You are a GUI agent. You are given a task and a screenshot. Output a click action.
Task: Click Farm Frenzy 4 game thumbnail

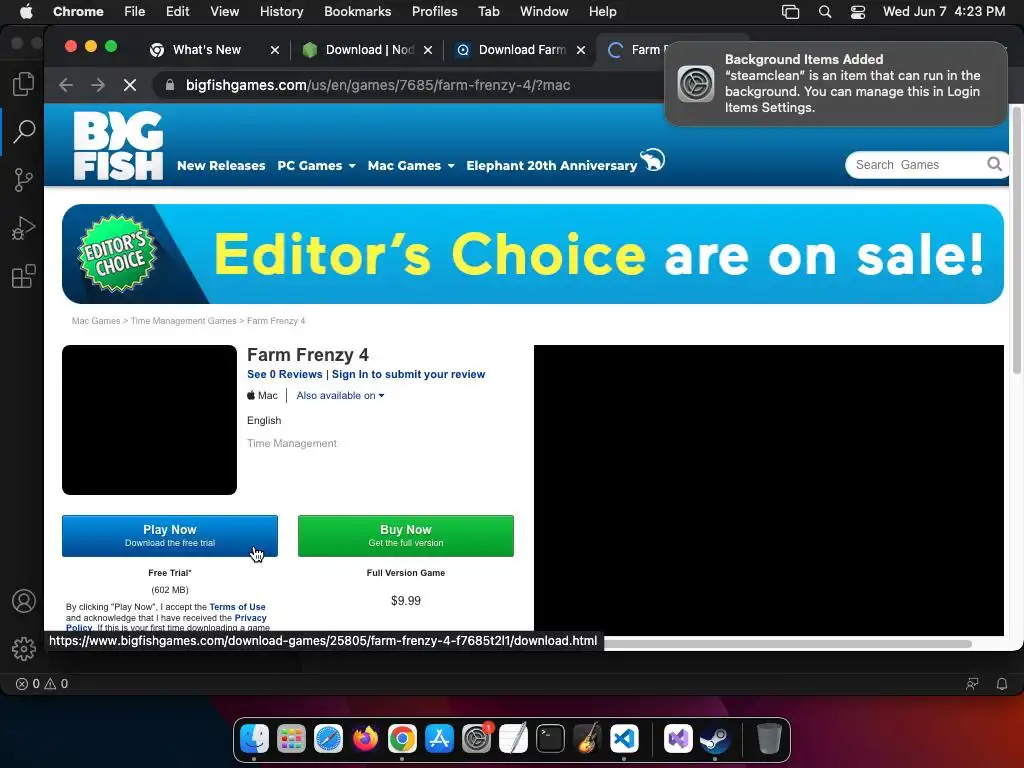(150, 419)
